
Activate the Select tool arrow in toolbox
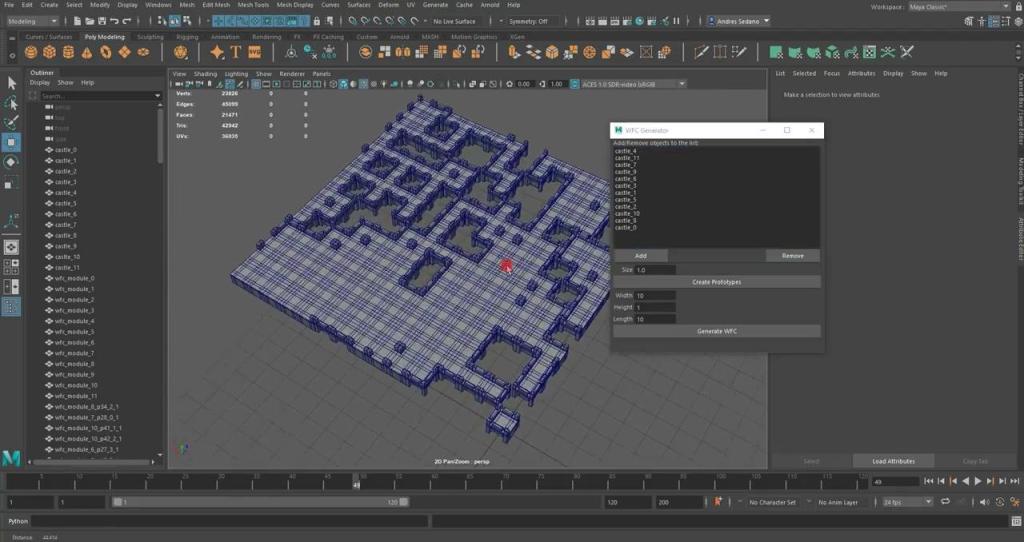[x=11, y=83]
